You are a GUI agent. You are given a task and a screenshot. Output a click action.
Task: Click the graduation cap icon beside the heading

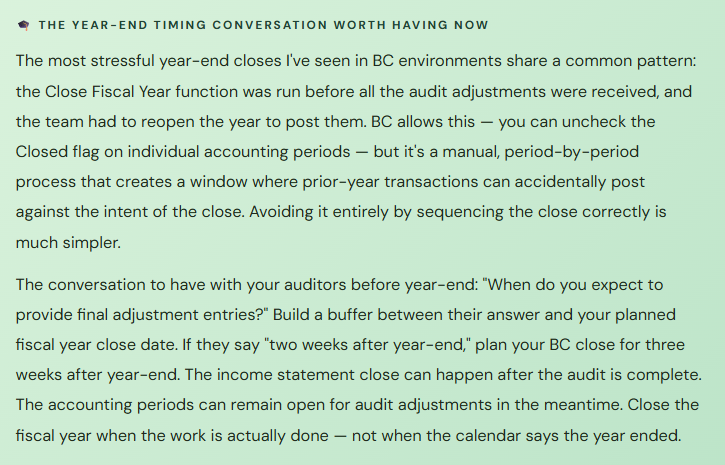click(23, 24)
